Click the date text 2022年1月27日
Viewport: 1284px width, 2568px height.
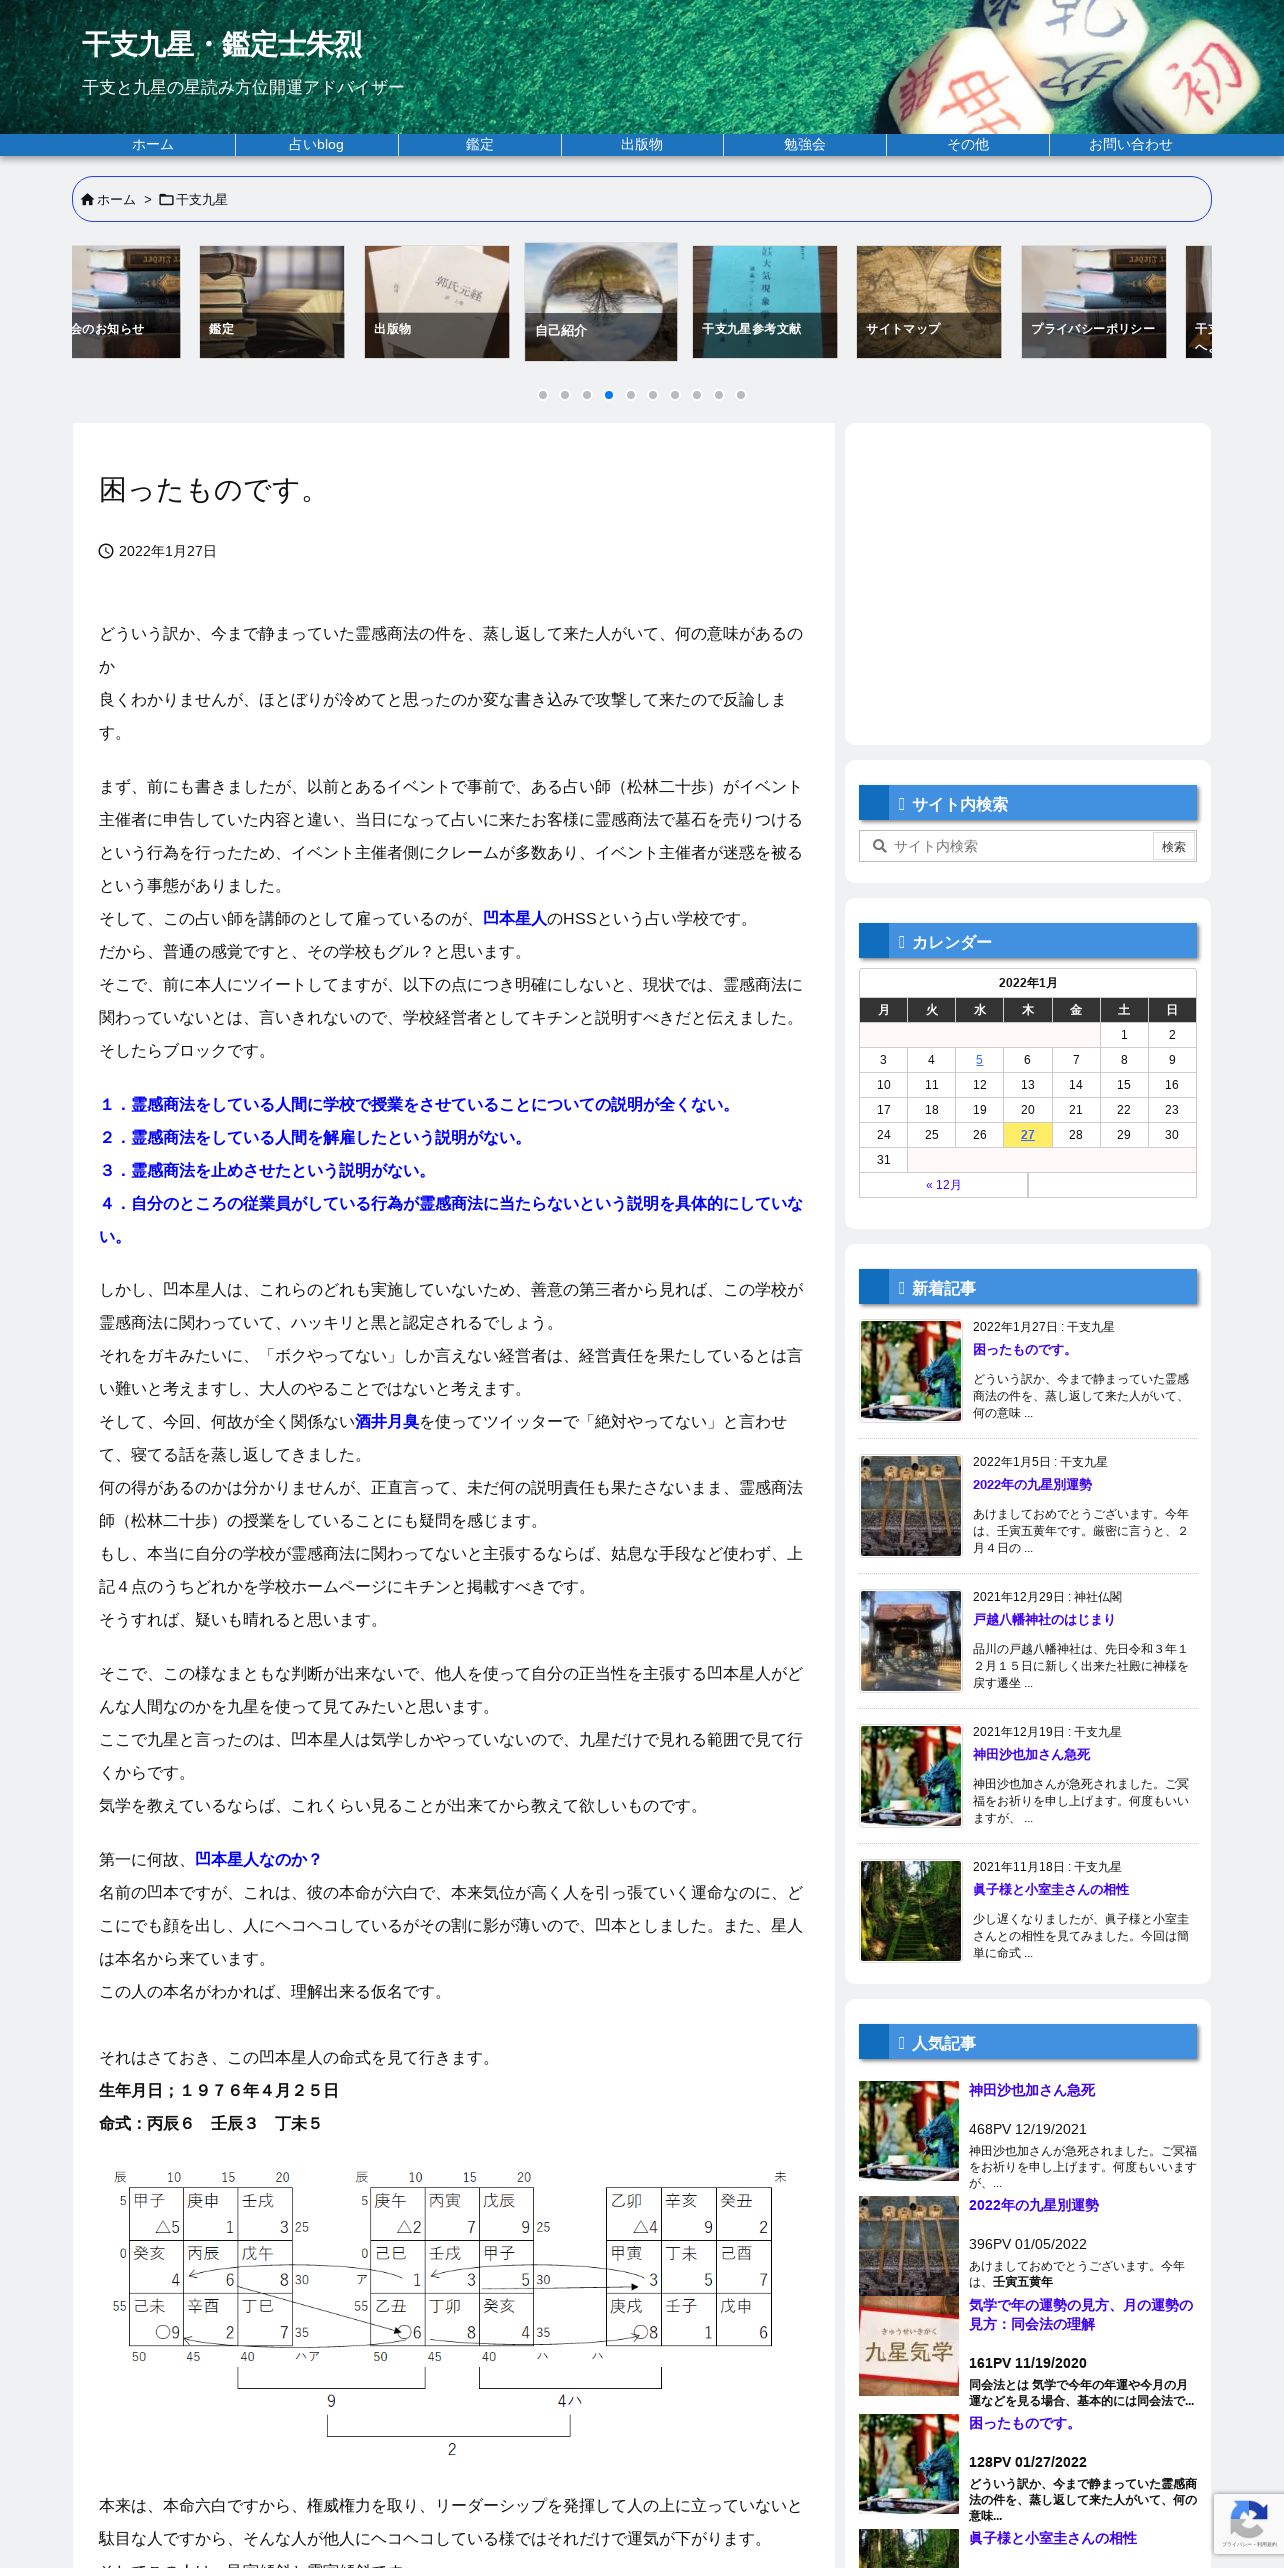point(168,552)
